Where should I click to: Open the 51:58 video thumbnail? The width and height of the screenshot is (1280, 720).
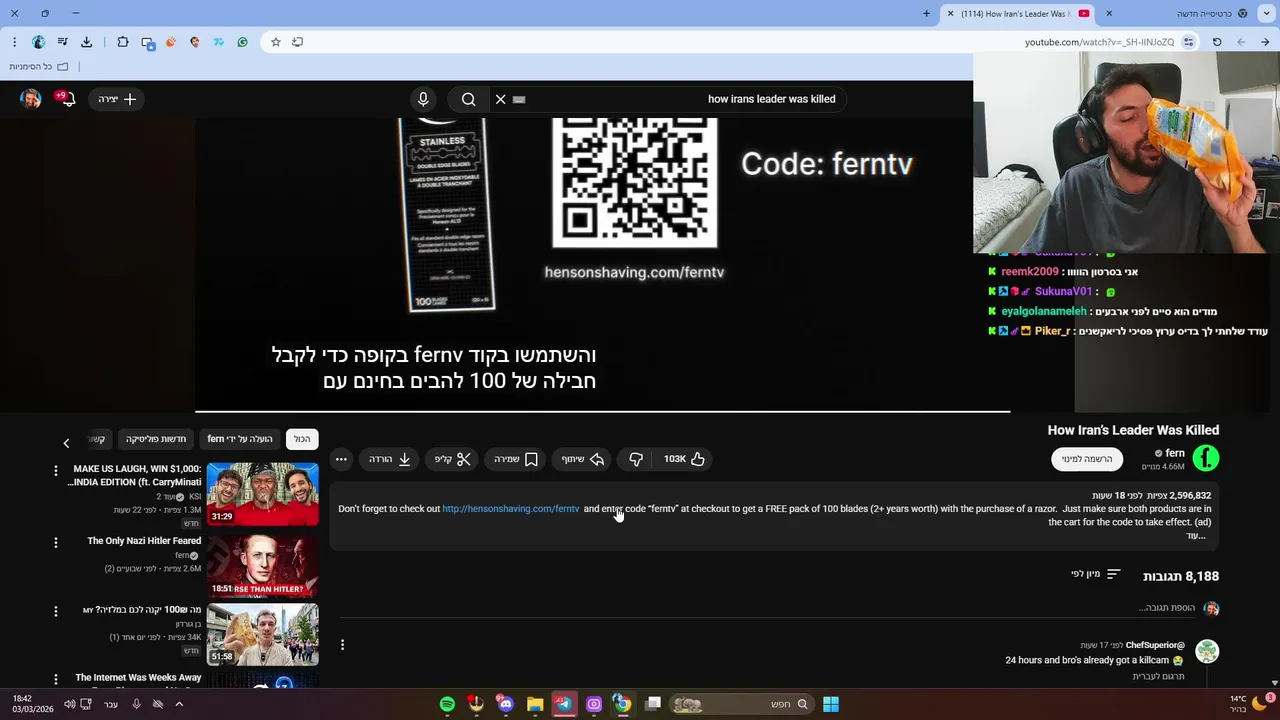click(263, 635)
